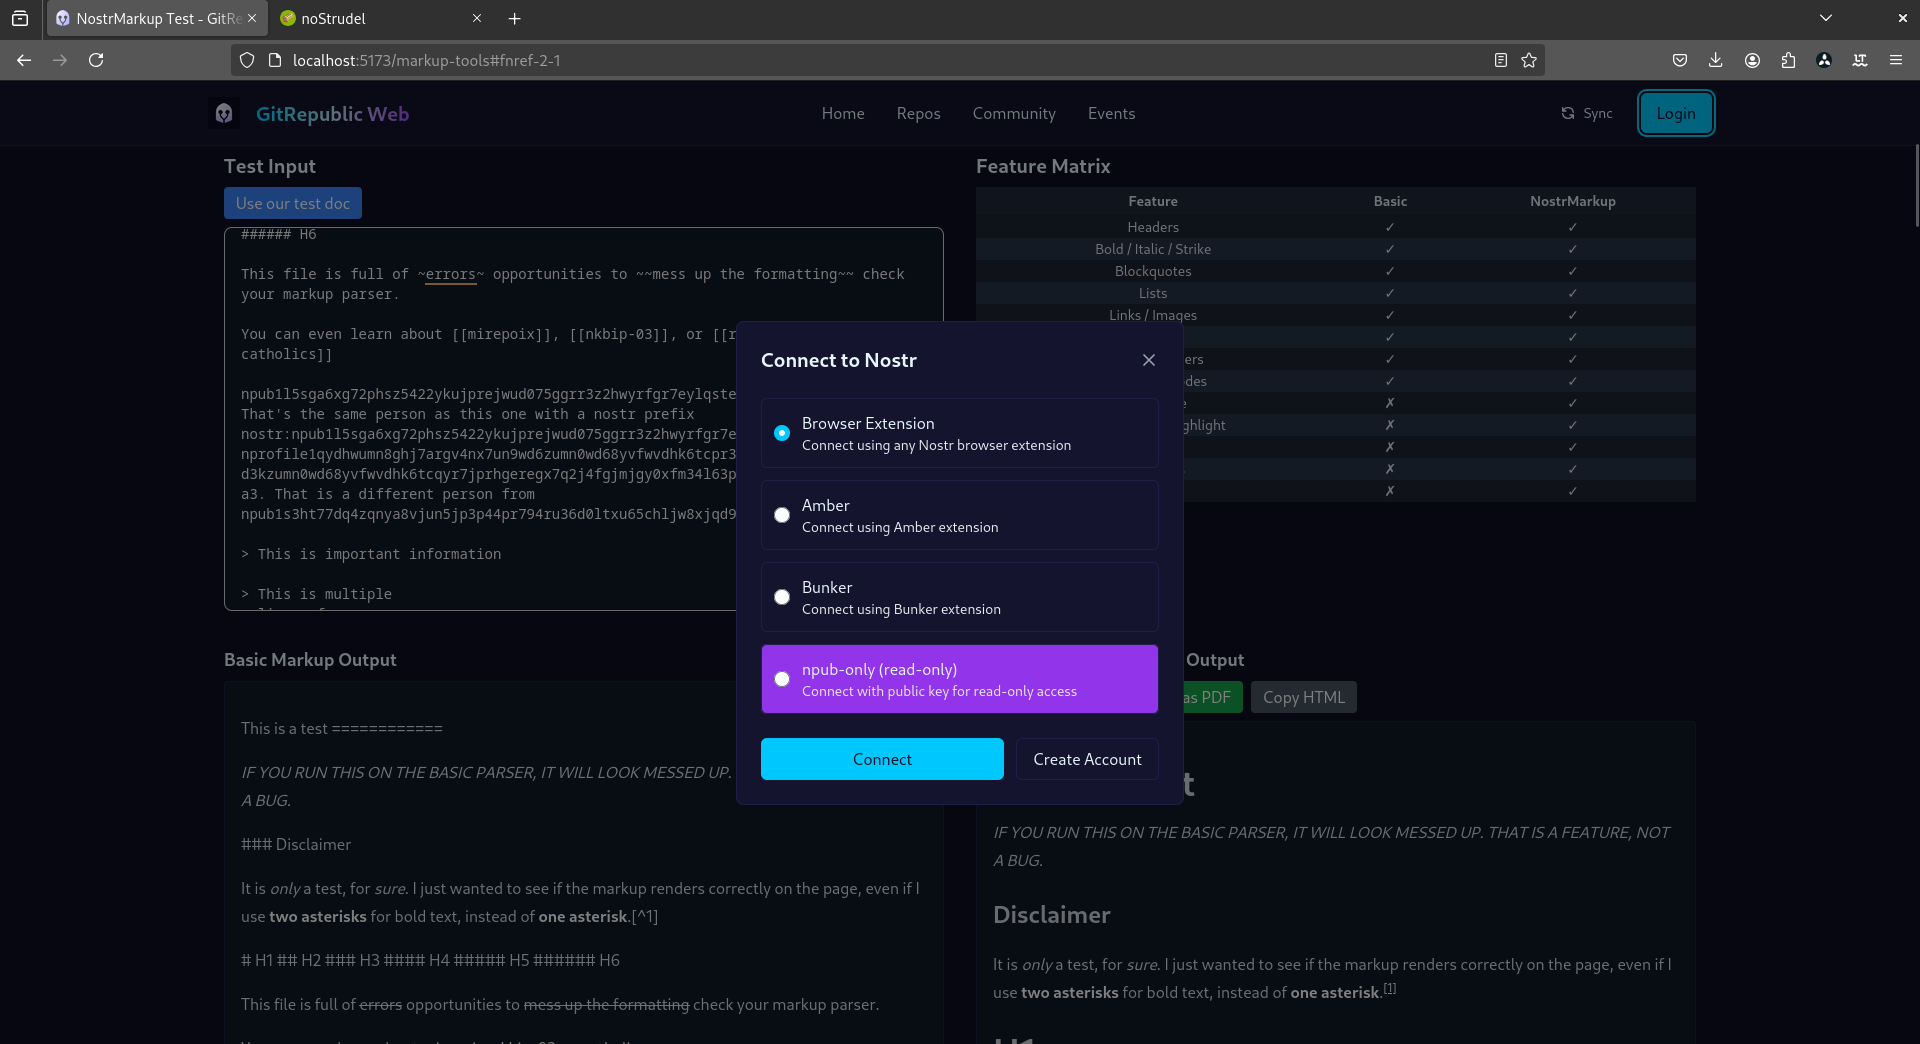Click the Blockquotes feature row
Screen dimensions: 1920x1044
[1335, 271]
